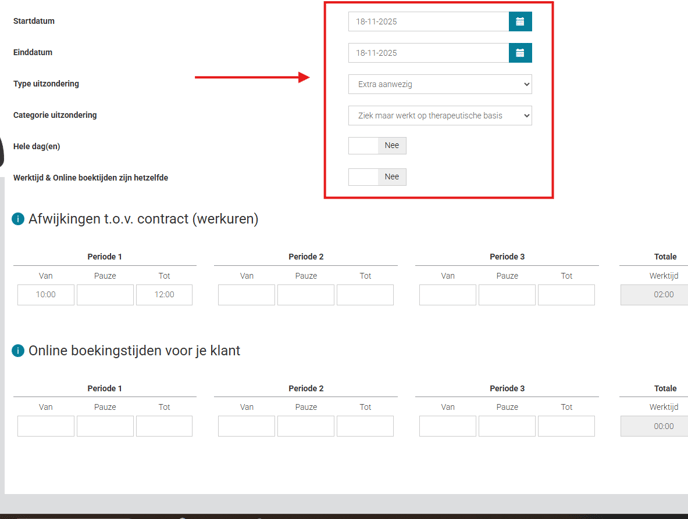
Task: Select Periode 3 Tot field in werkuren
Action: coord(566,295)
